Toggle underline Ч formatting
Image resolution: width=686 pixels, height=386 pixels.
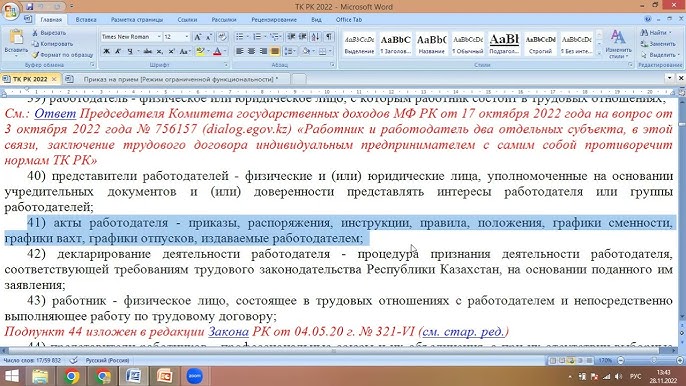point(130,52)
